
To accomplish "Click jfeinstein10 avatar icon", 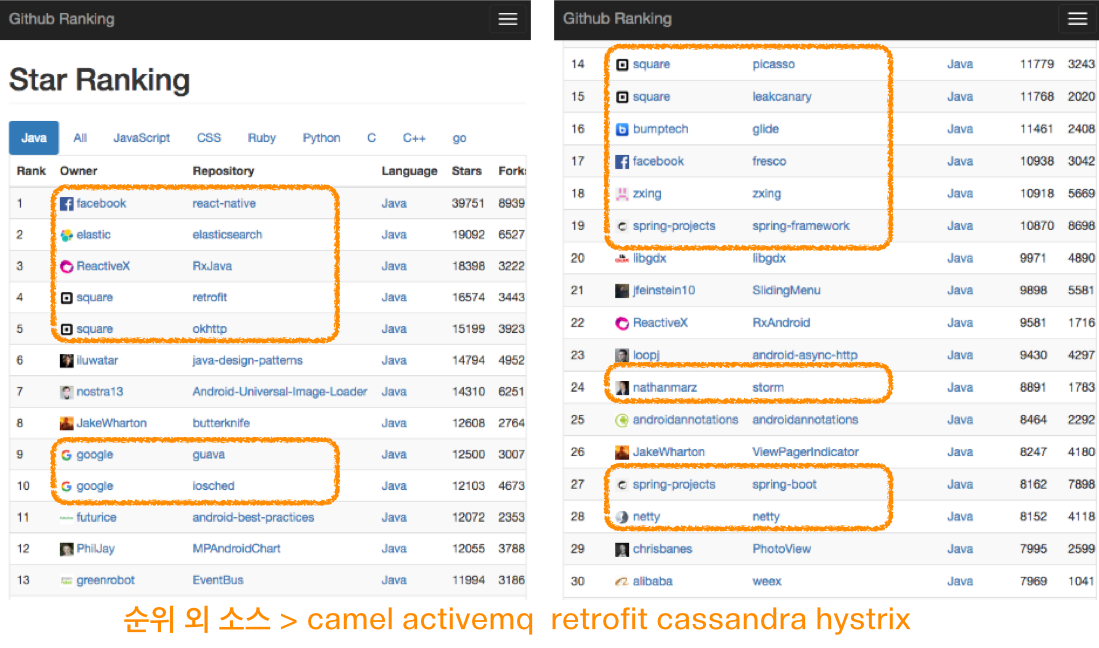I will (x=622, y=291).
